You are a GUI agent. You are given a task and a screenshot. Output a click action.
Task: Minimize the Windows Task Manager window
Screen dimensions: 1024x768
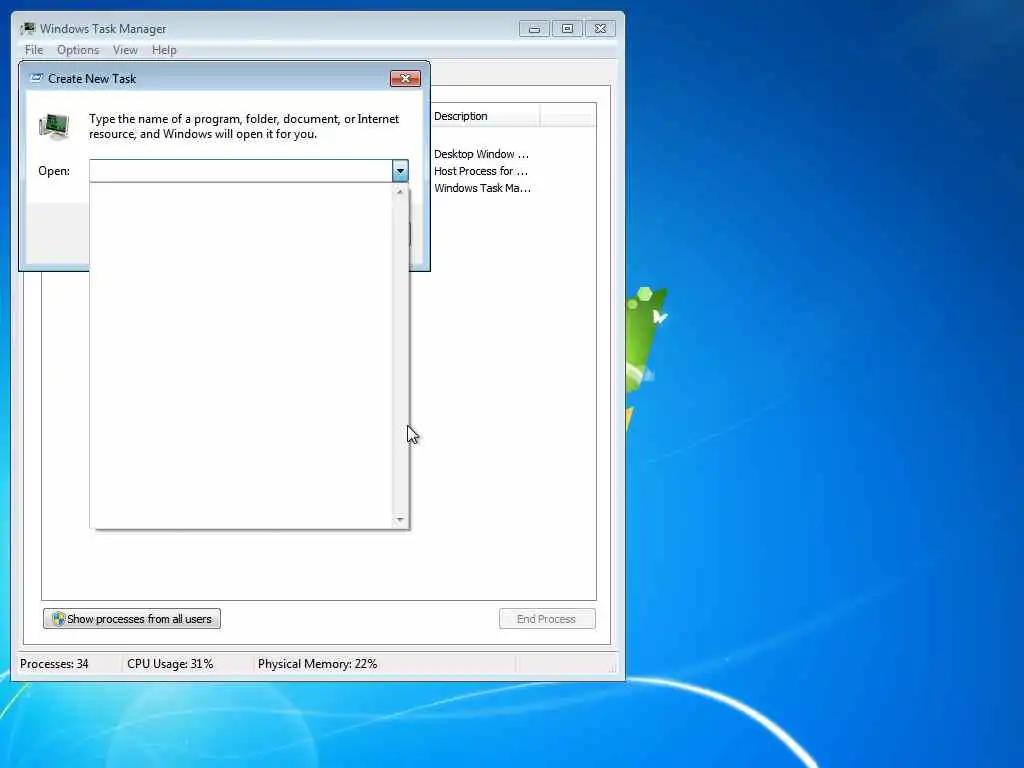(534, 29)
